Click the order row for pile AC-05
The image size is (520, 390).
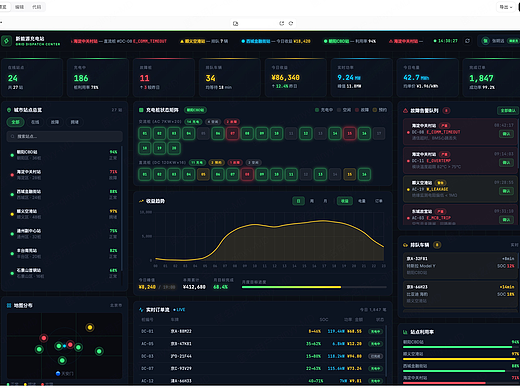point(262,344)
